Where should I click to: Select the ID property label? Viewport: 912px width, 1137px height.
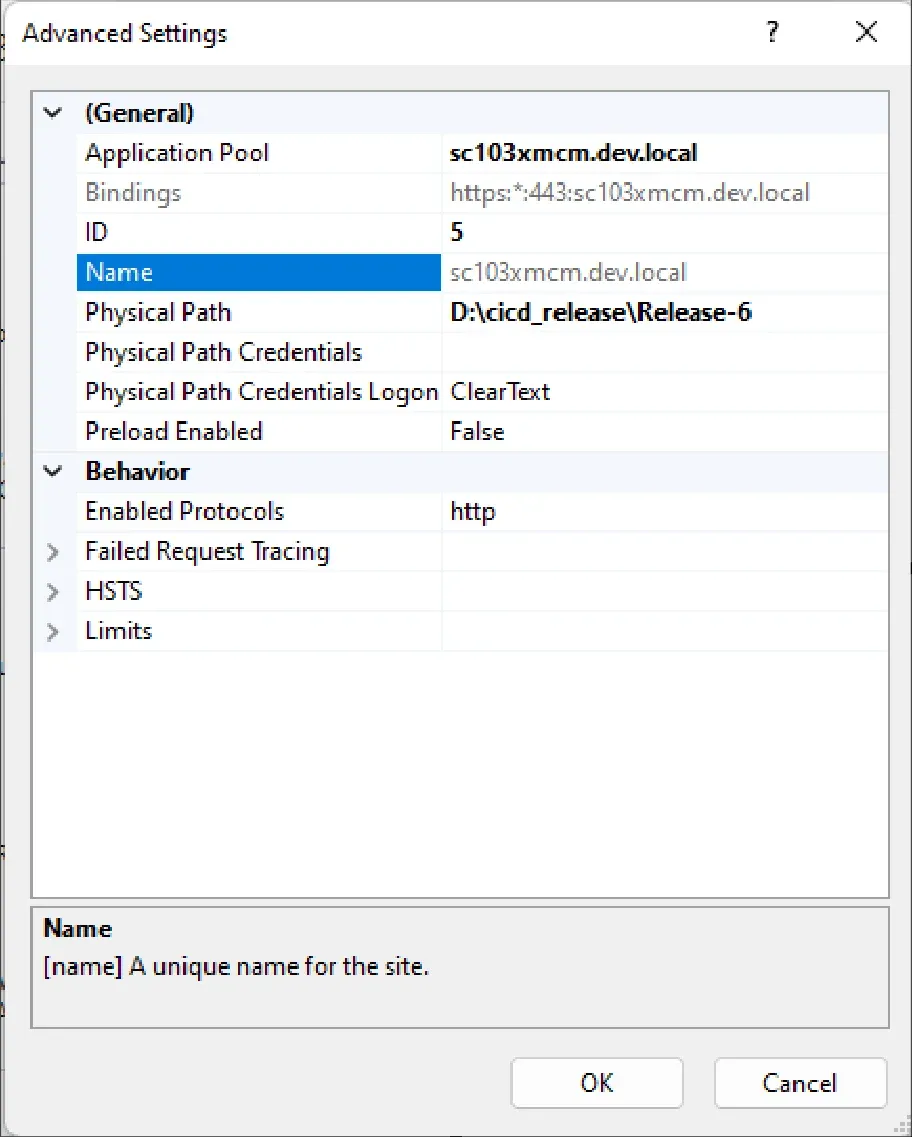click(96, 232)
